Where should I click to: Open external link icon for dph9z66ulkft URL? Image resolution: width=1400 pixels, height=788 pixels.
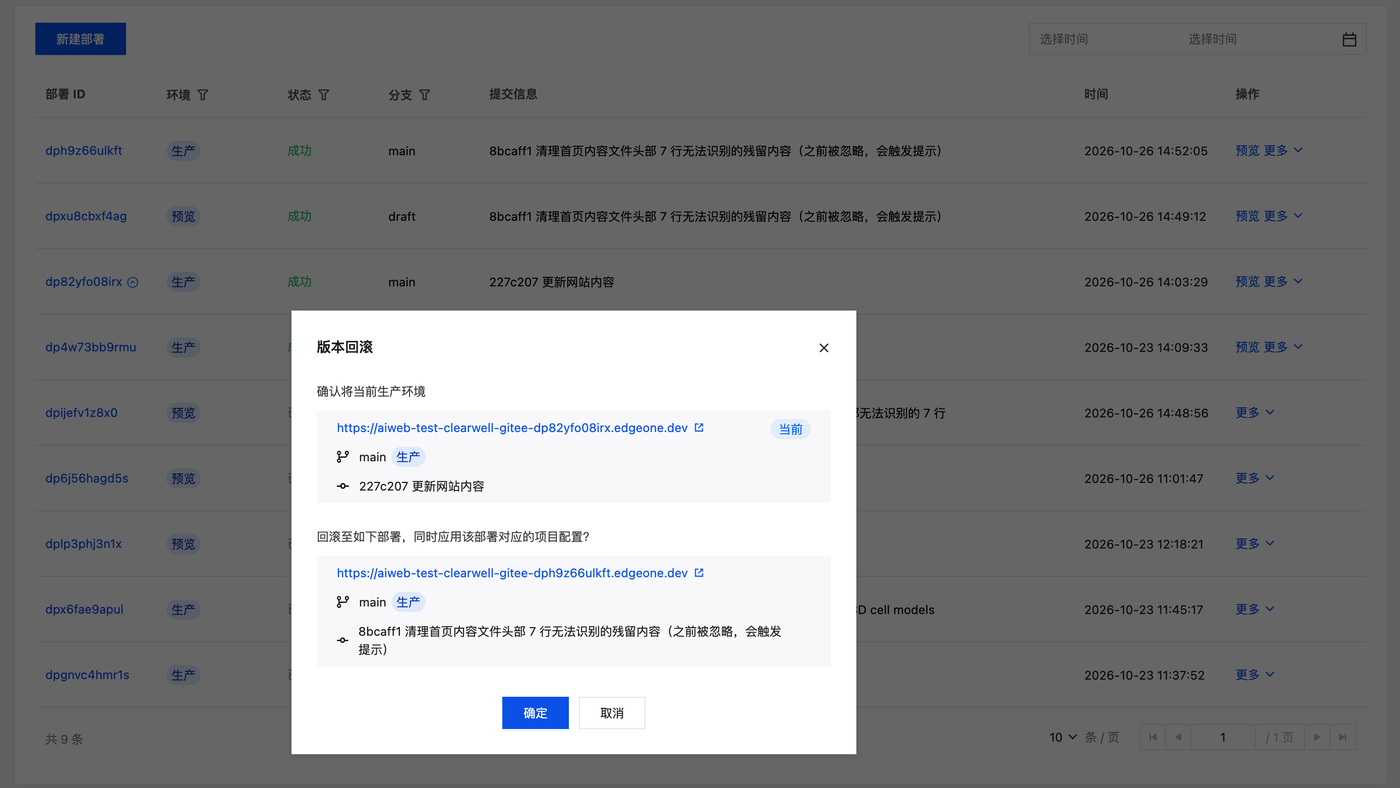click(x=699, y=573)
